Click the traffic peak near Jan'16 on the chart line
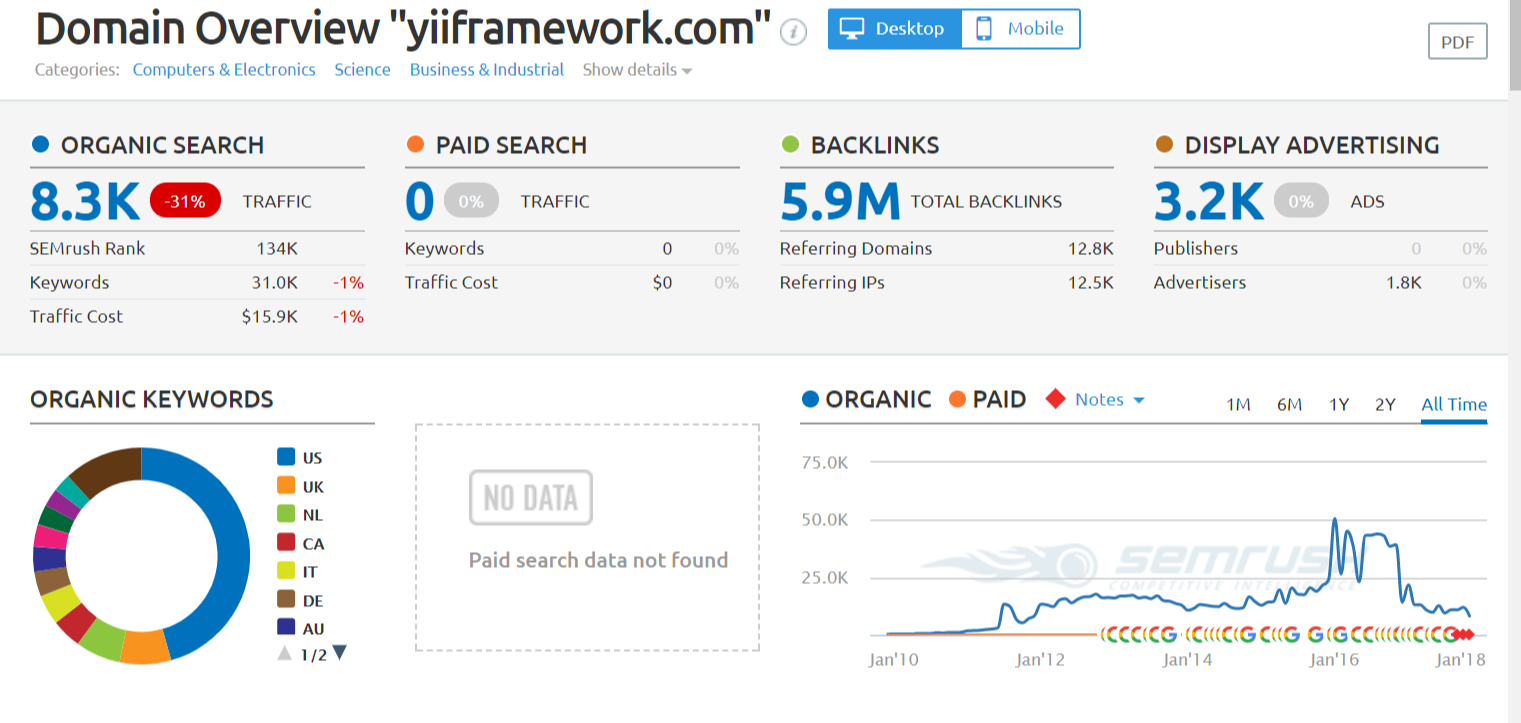 point(1334,520)
